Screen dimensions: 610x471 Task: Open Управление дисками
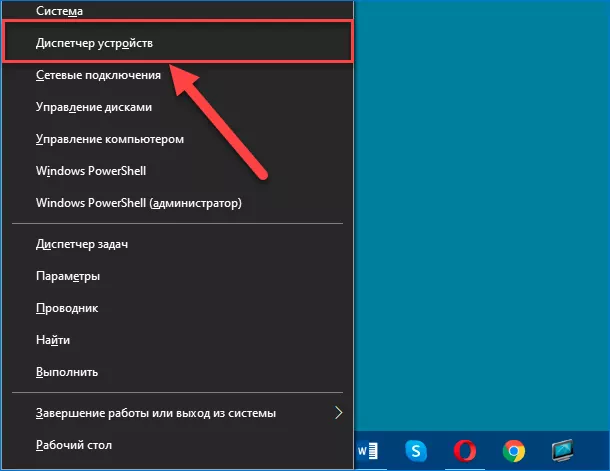(x=94, y=107)
